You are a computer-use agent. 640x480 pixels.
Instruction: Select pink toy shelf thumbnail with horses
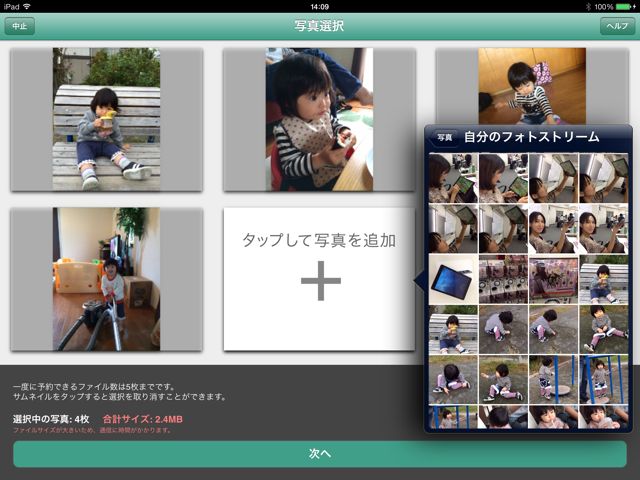tap(553, 279)
